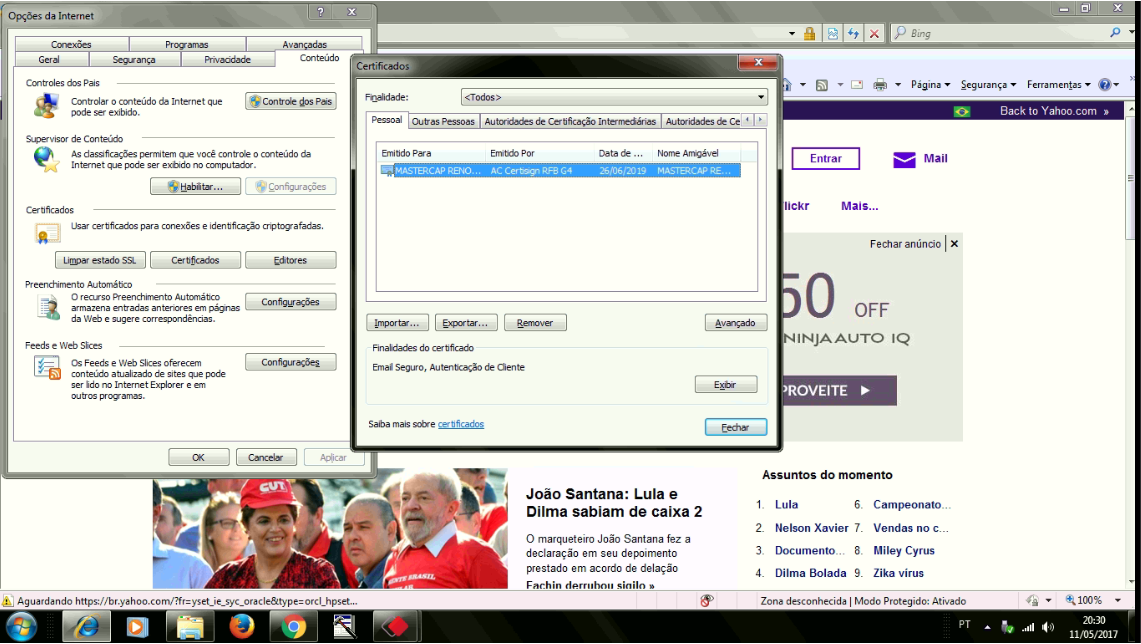Open the Help question mark icon
Viewport: 1141px width, 644px height.
(x=1105, y=85)
